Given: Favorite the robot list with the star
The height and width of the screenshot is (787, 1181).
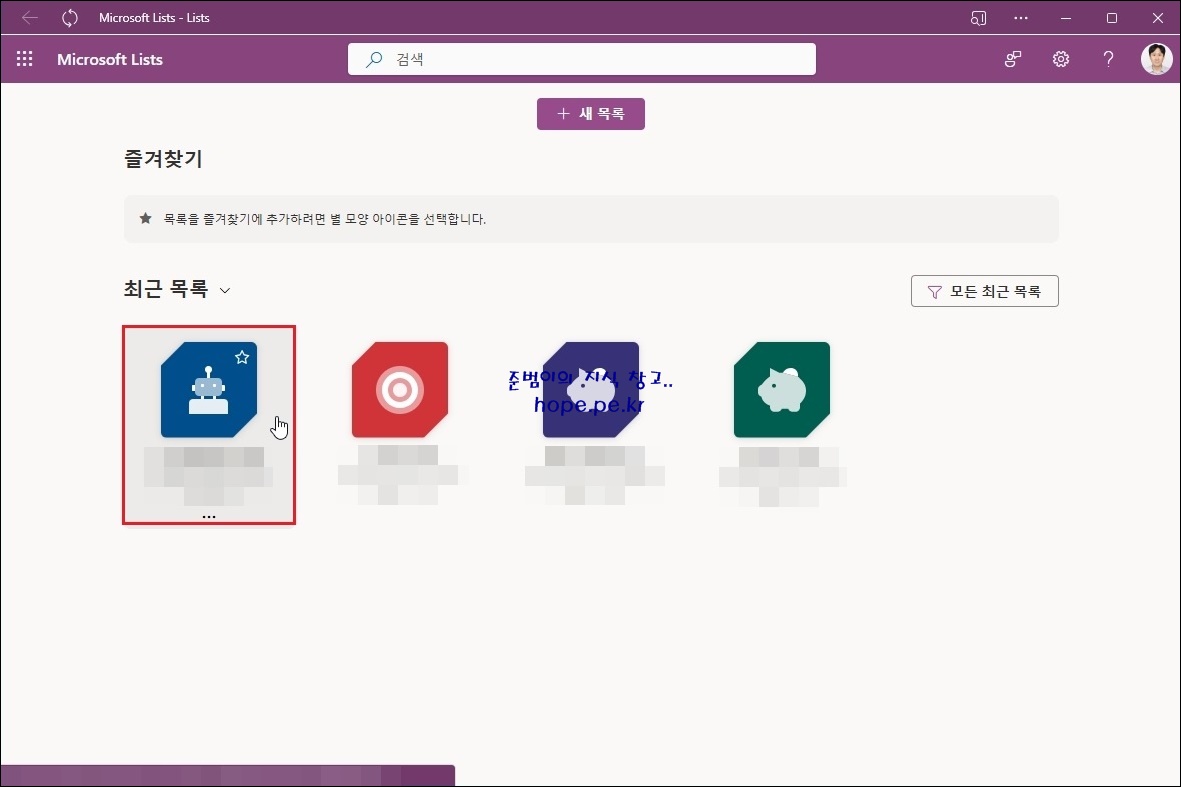Looking at the screenshot, I should (242, 357).
